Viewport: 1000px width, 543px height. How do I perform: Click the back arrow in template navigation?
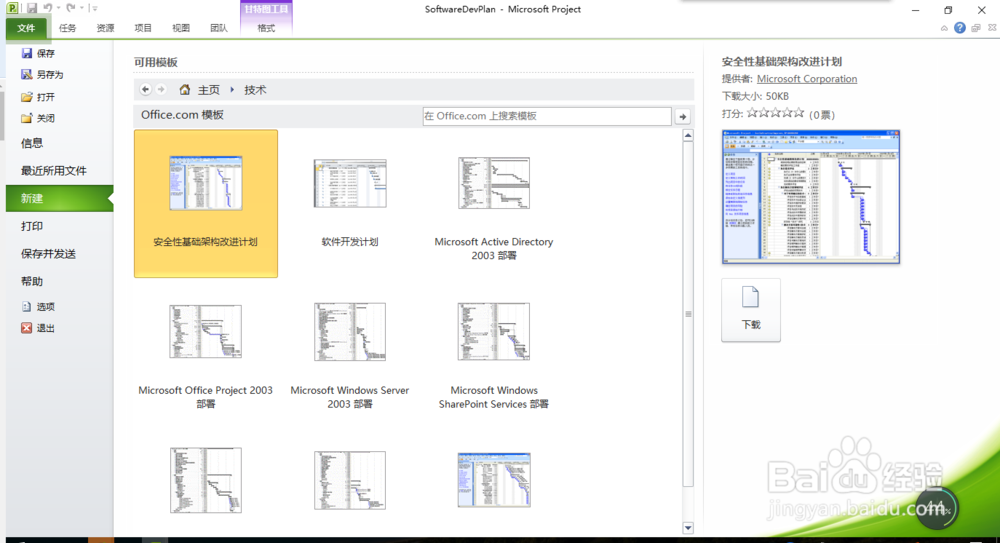pyautogui.click(x=145, y=89)
